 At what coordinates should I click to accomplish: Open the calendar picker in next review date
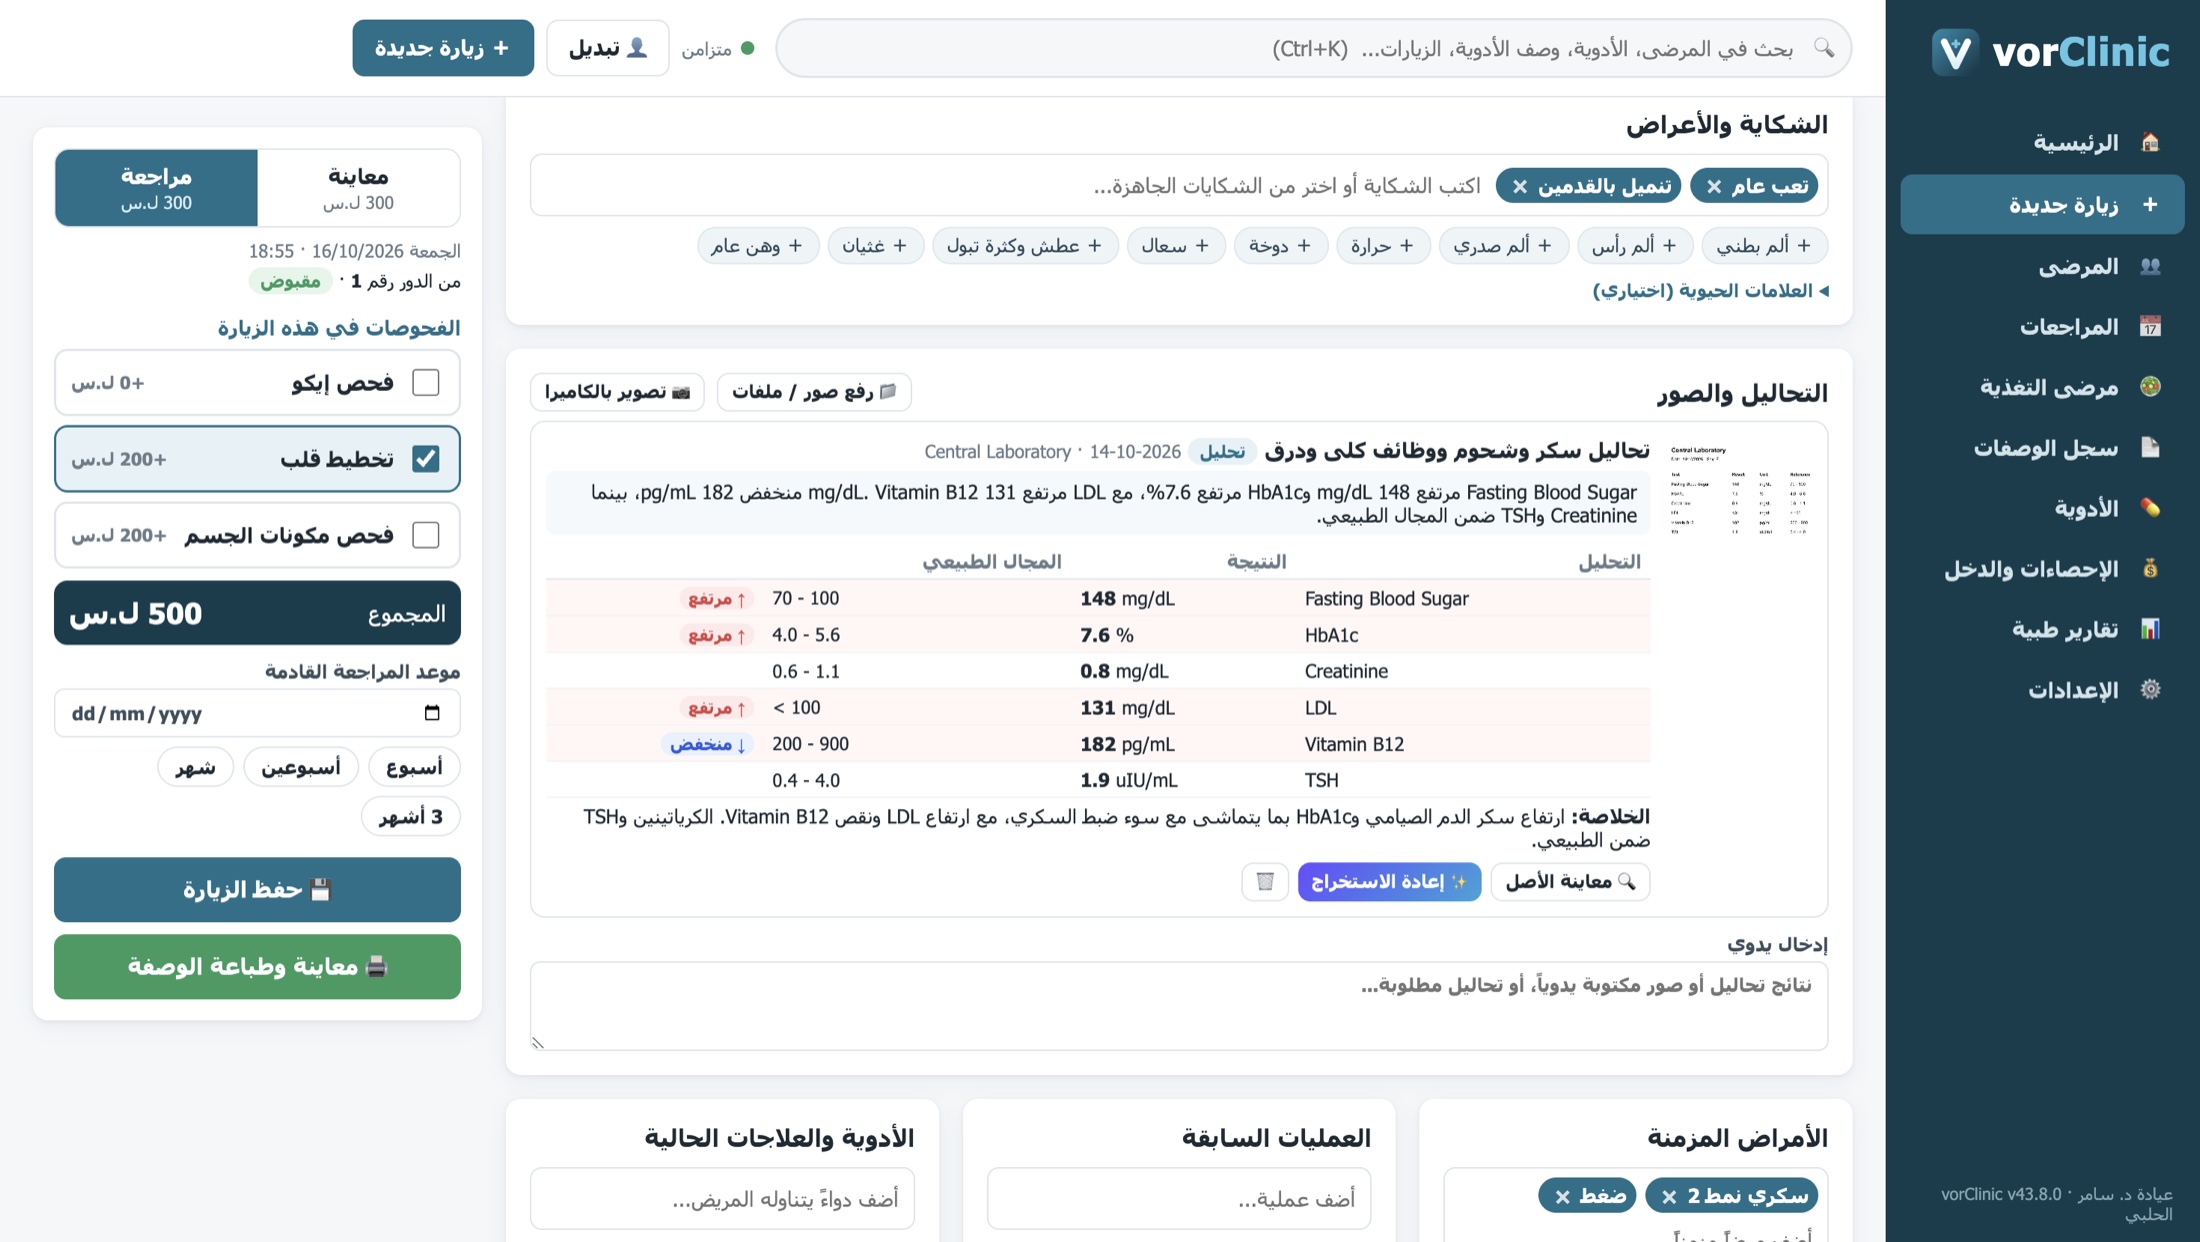coord(432,713)
